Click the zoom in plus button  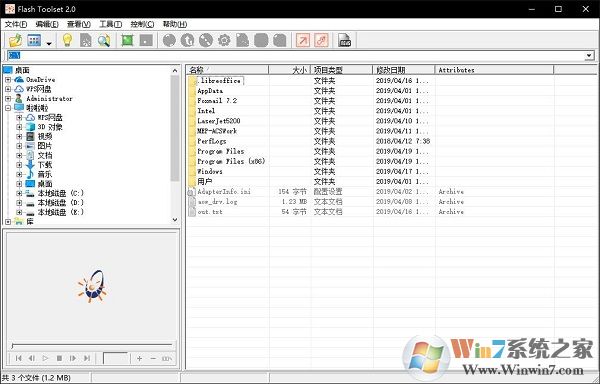[139, 358]
